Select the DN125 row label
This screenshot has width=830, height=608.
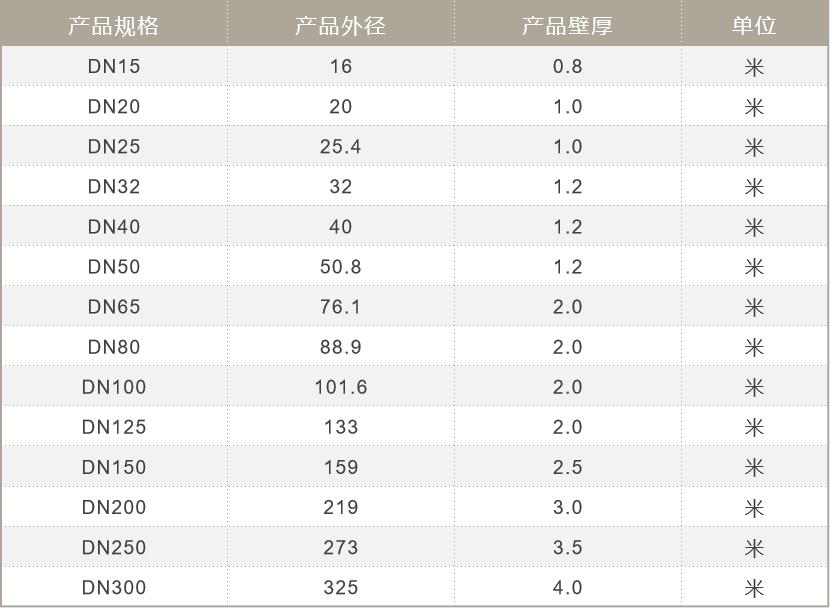click(x=114, y=427)
